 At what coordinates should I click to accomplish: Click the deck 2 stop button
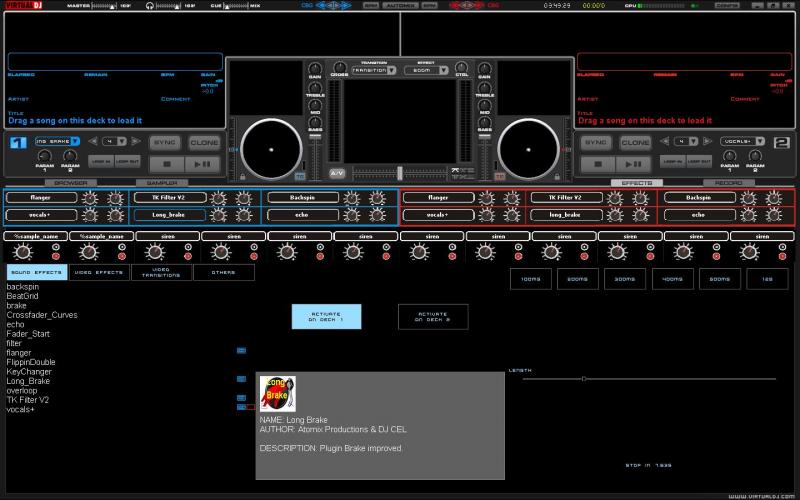click(598, 164)
